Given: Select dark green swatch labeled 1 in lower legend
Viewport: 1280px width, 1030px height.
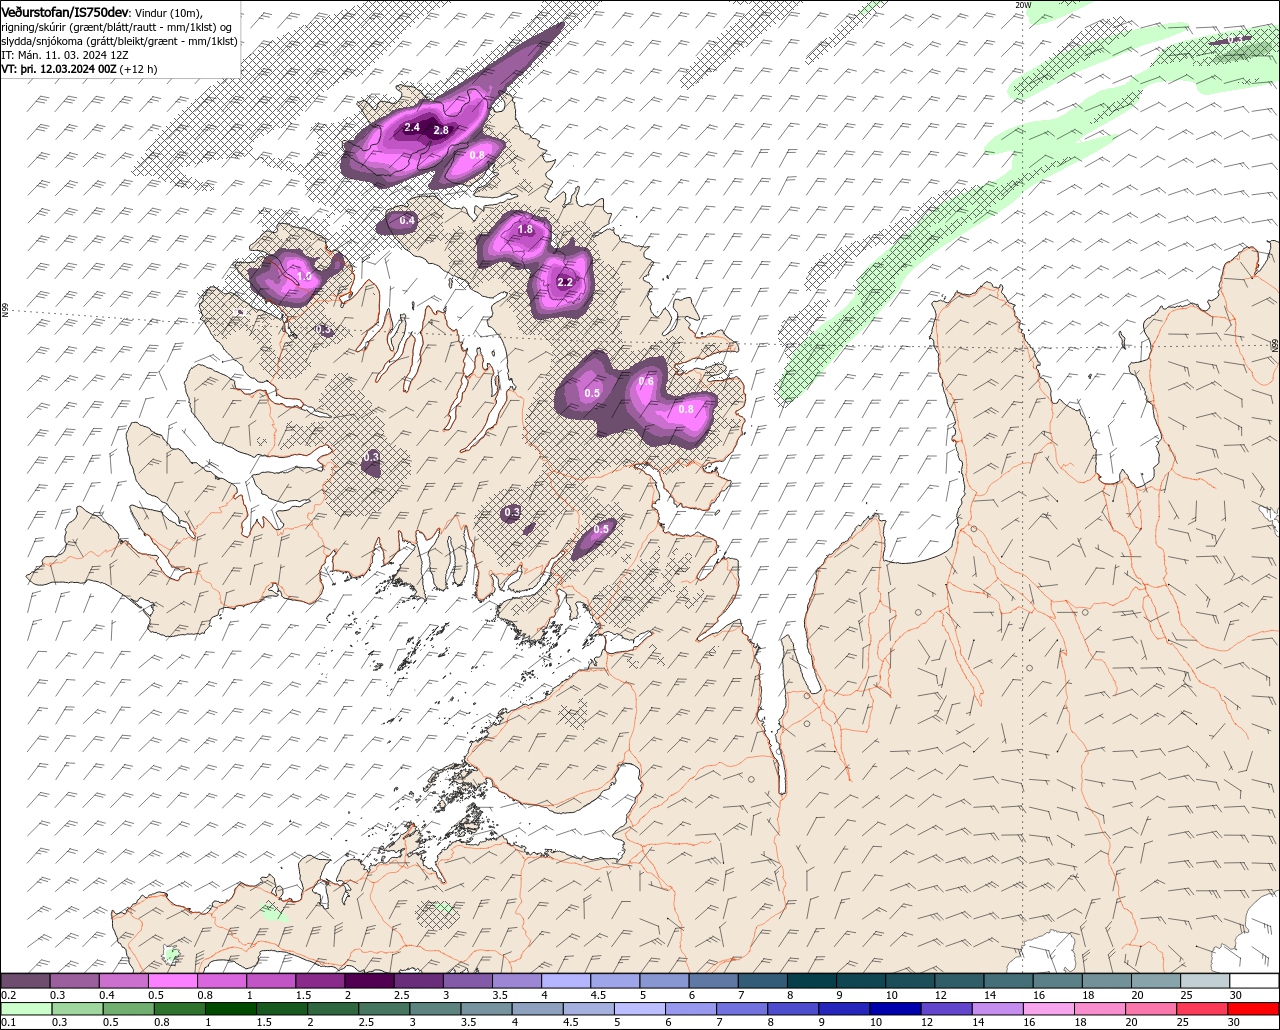Looking at the screenshot, I should (231, 1008).
